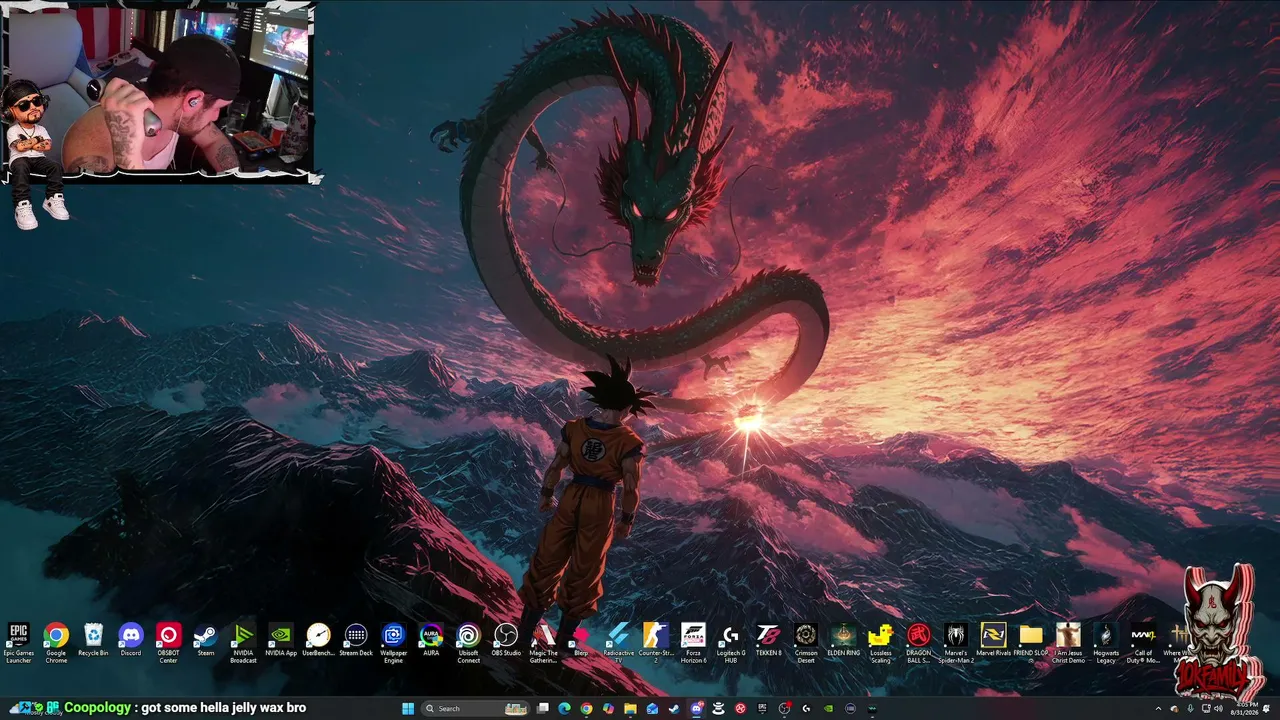Select the Crimson Desert desktop shortcut
This screenshot has height=720, width=1280.
tap(806, 643)
